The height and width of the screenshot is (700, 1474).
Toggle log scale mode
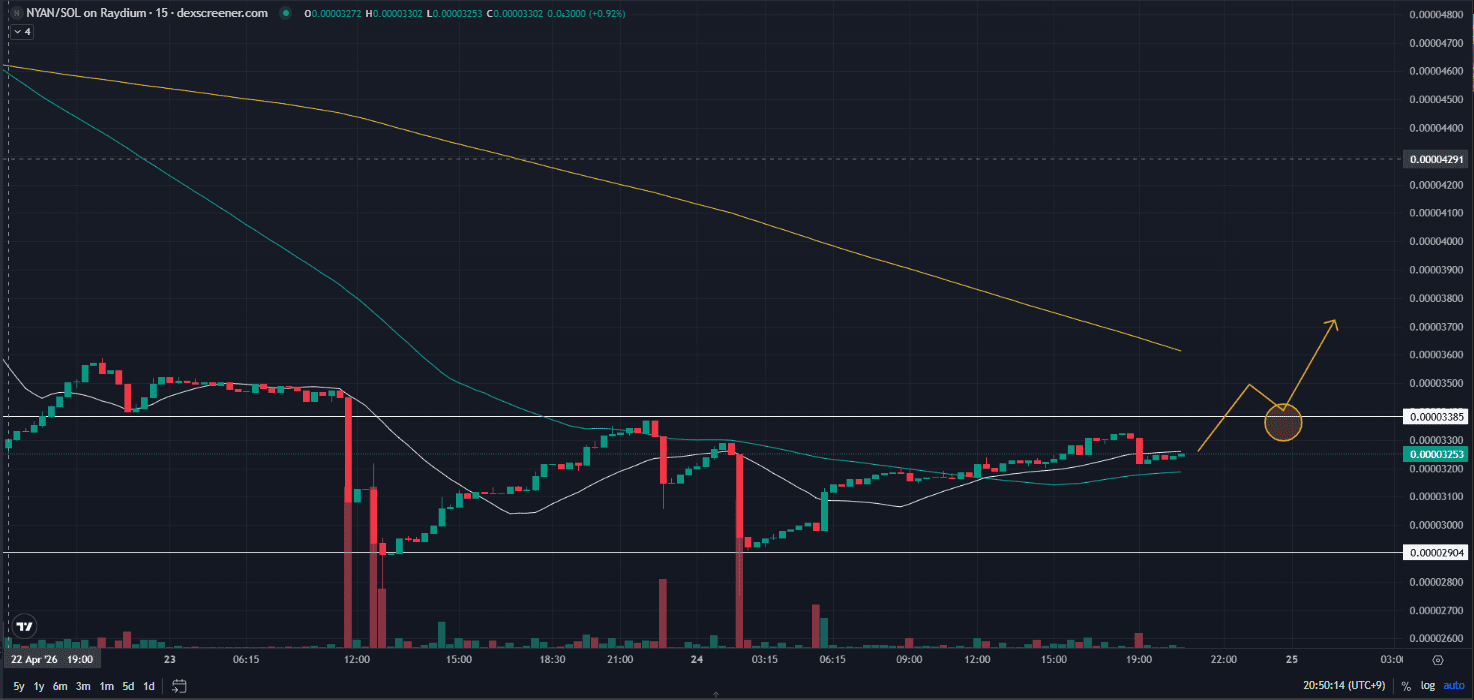click(1427, 686)
